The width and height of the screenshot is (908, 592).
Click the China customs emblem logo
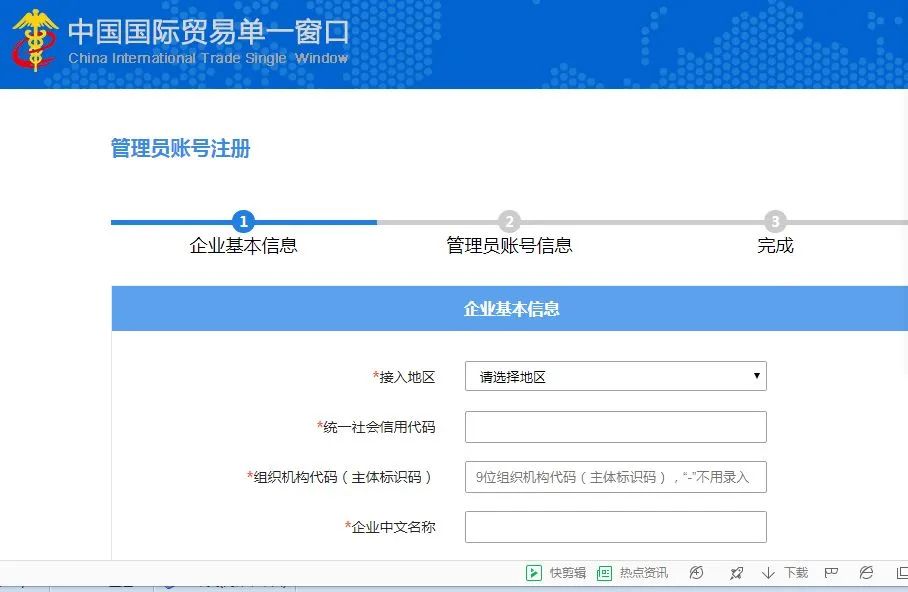coord(36,41)
